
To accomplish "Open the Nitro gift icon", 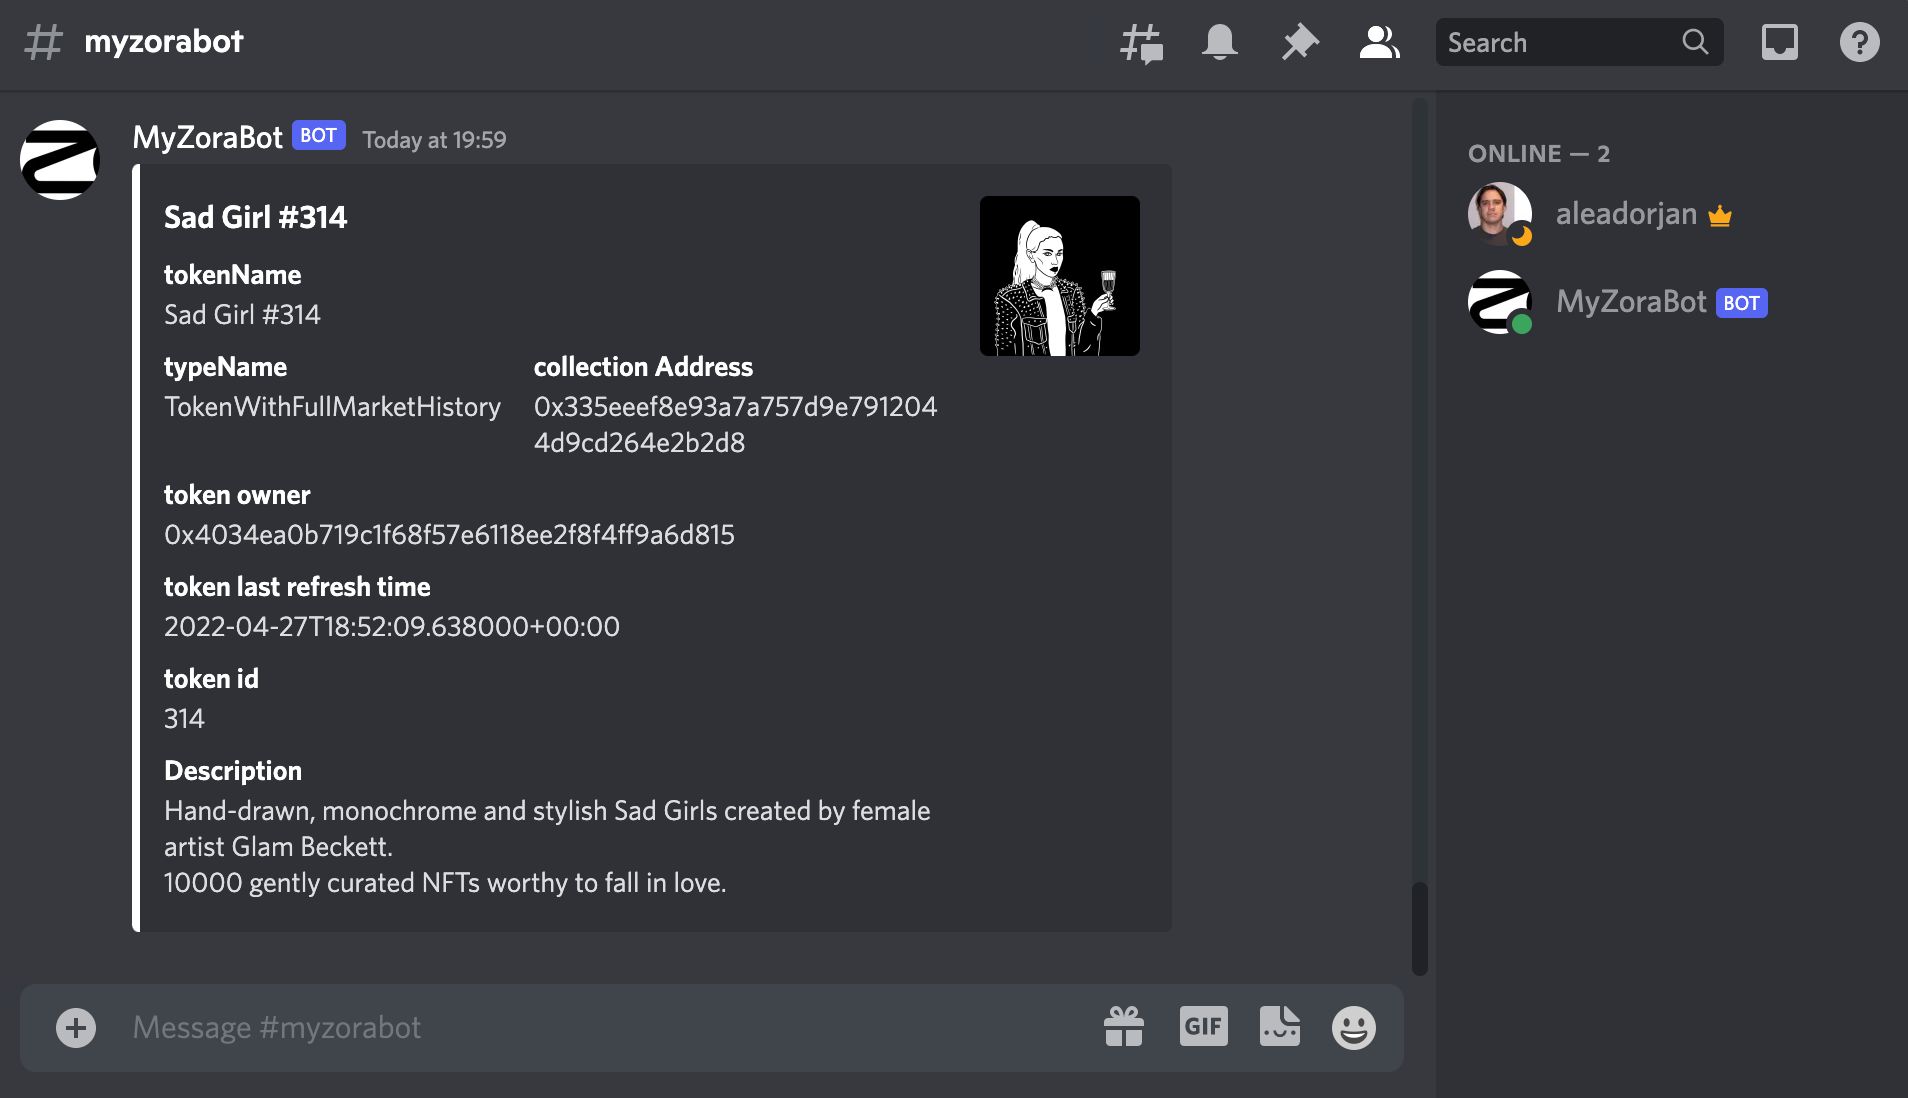I will [x=1124, y=1027].
